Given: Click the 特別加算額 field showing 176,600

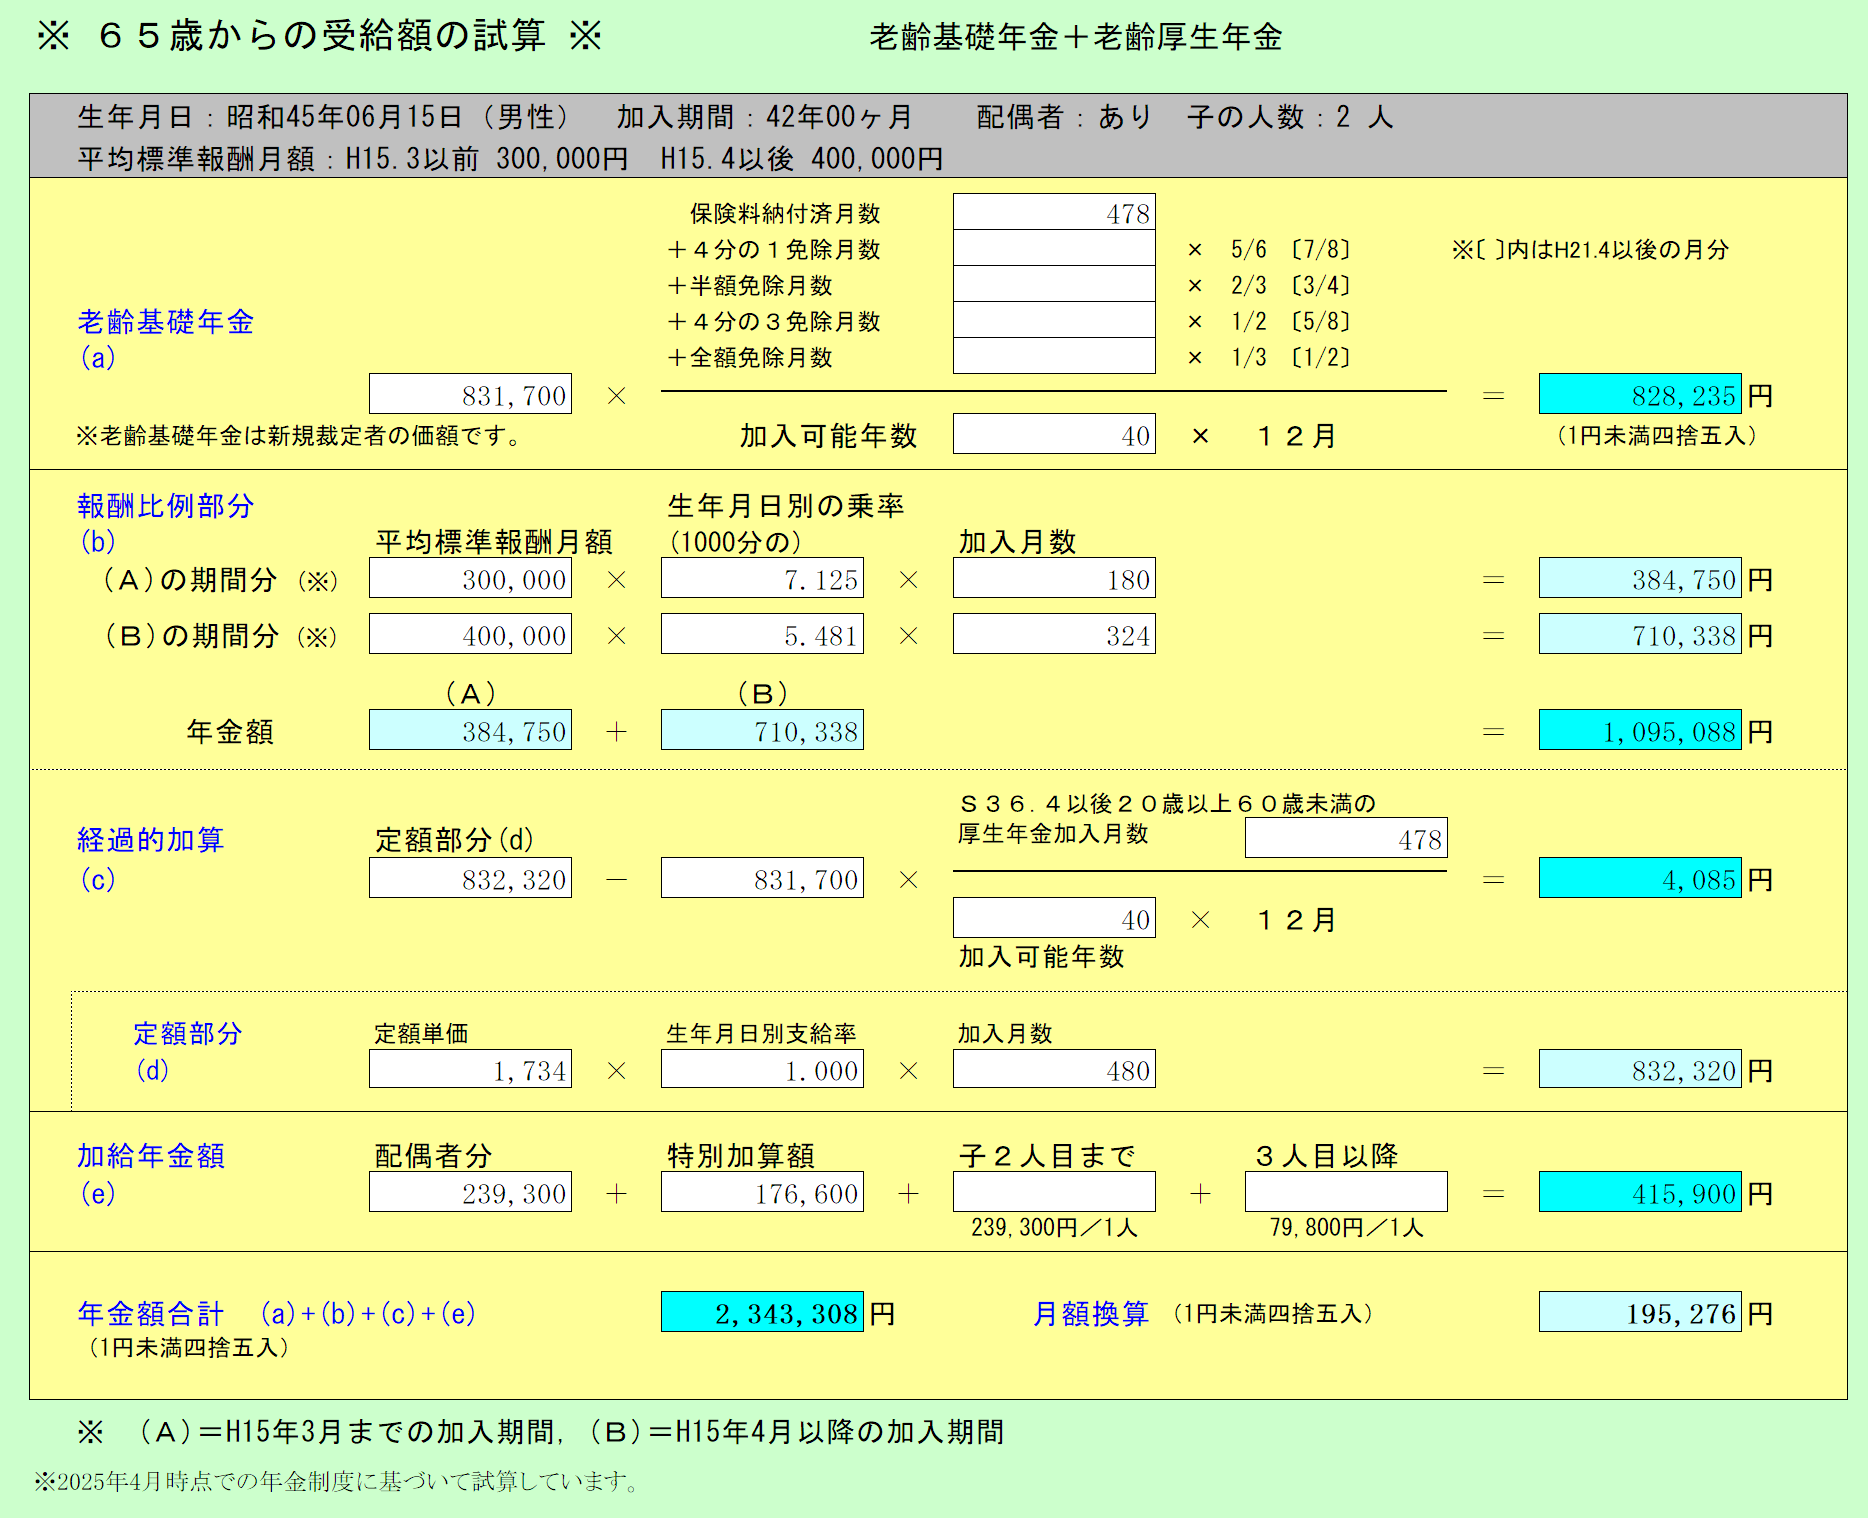Looking at the screenshot, I should coord(762,1192).
